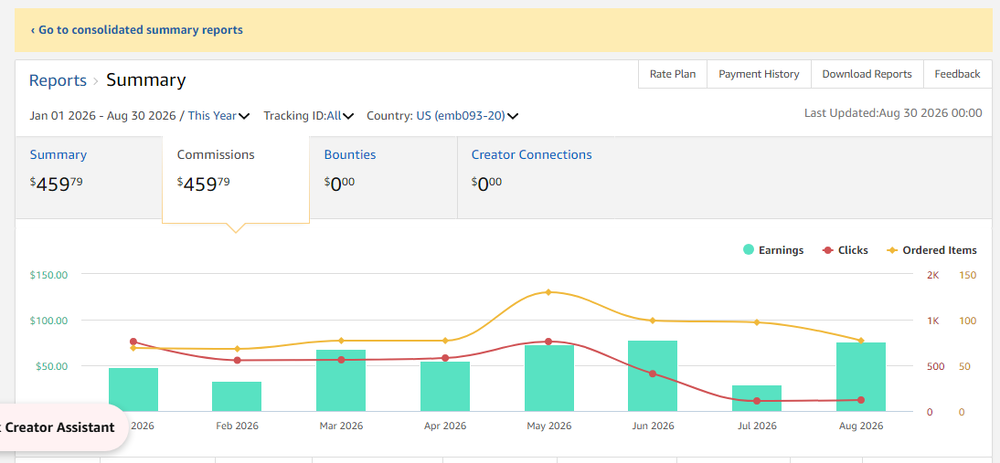Click the $150.00 earnings axis label

[48, 275]
